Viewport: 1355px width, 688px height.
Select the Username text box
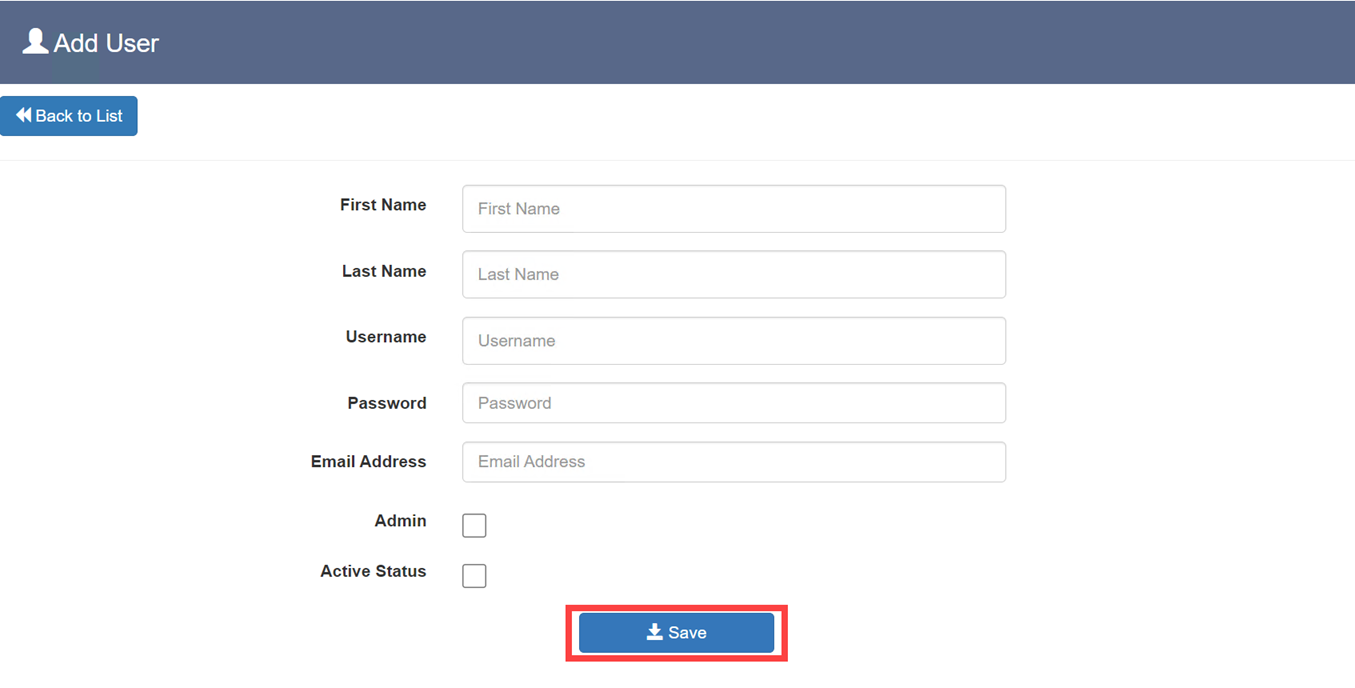[x=733, y=340]
